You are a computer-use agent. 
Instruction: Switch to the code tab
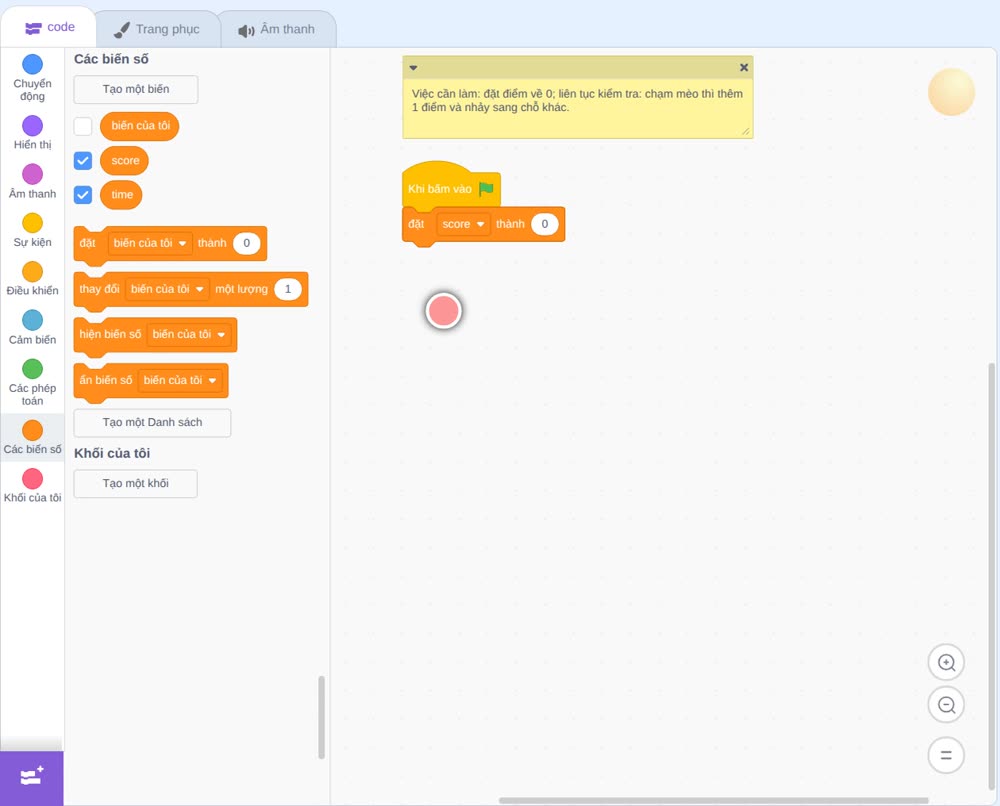coord(49,27)
